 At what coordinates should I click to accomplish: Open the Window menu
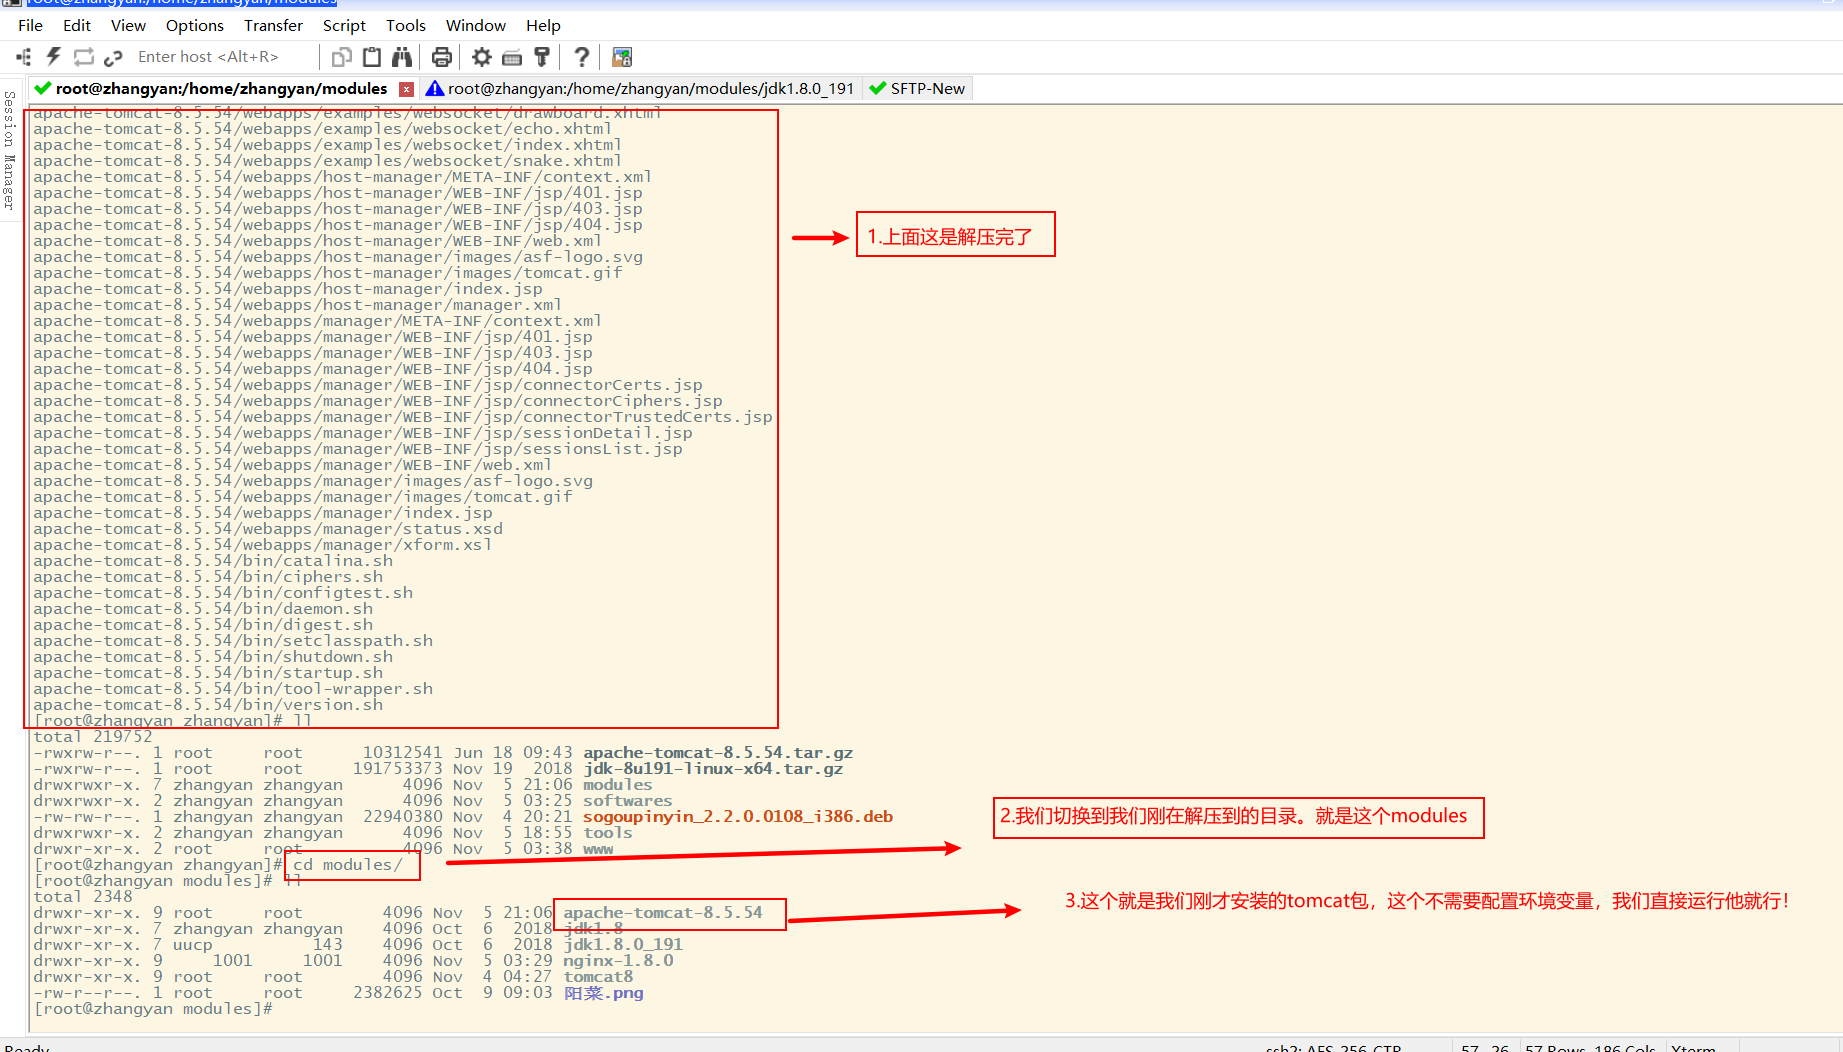(476, 25)
